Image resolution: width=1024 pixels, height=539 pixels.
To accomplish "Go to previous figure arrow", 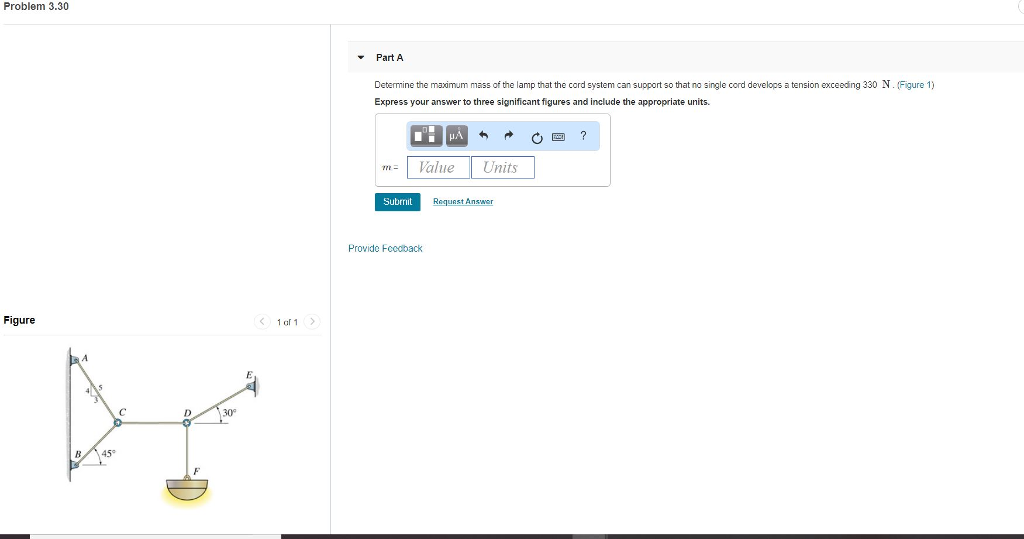I will pos(262,321).
